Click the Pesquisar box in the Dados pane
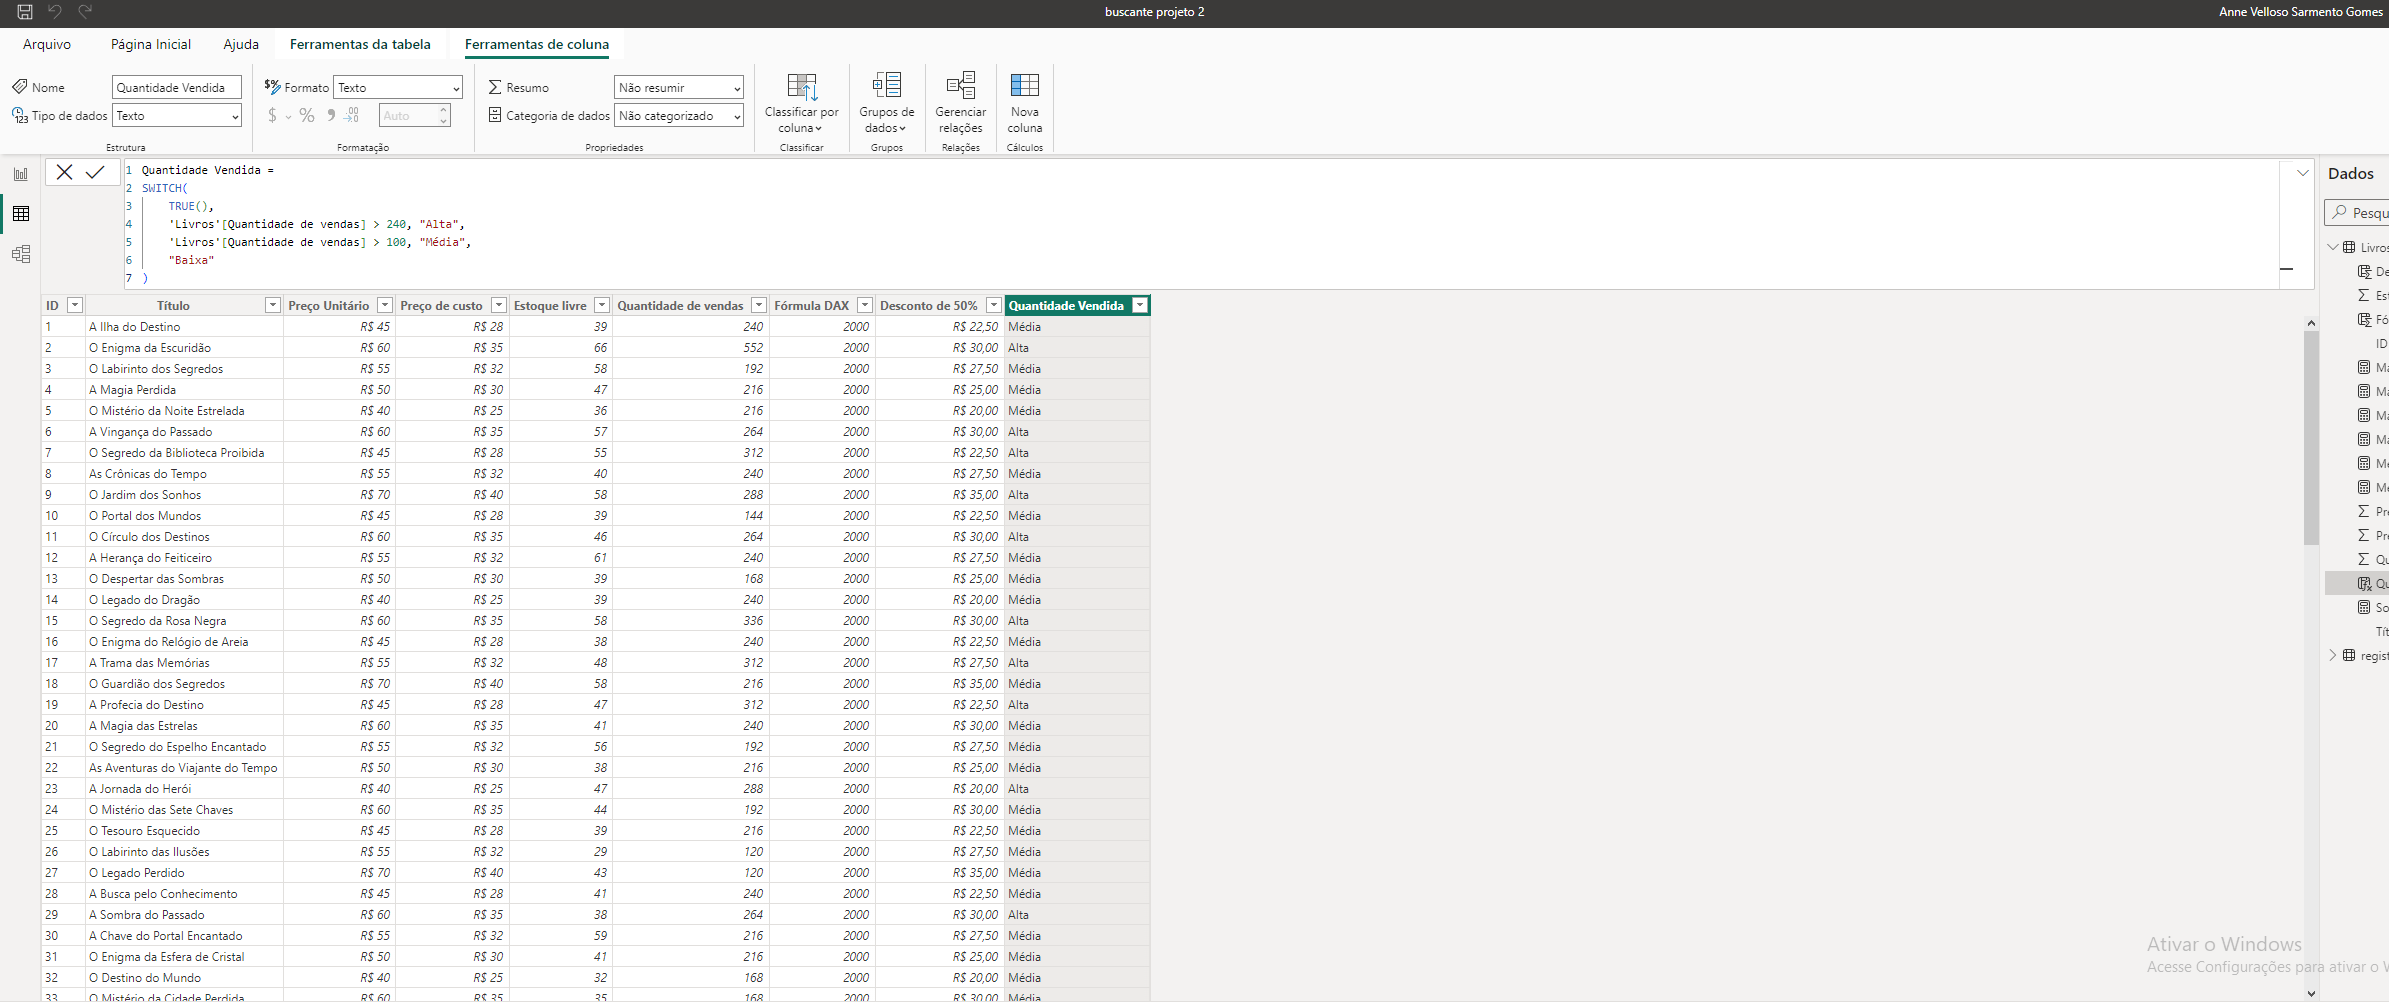The height and width of the screenshot is (1002, 2389). 2358,212
